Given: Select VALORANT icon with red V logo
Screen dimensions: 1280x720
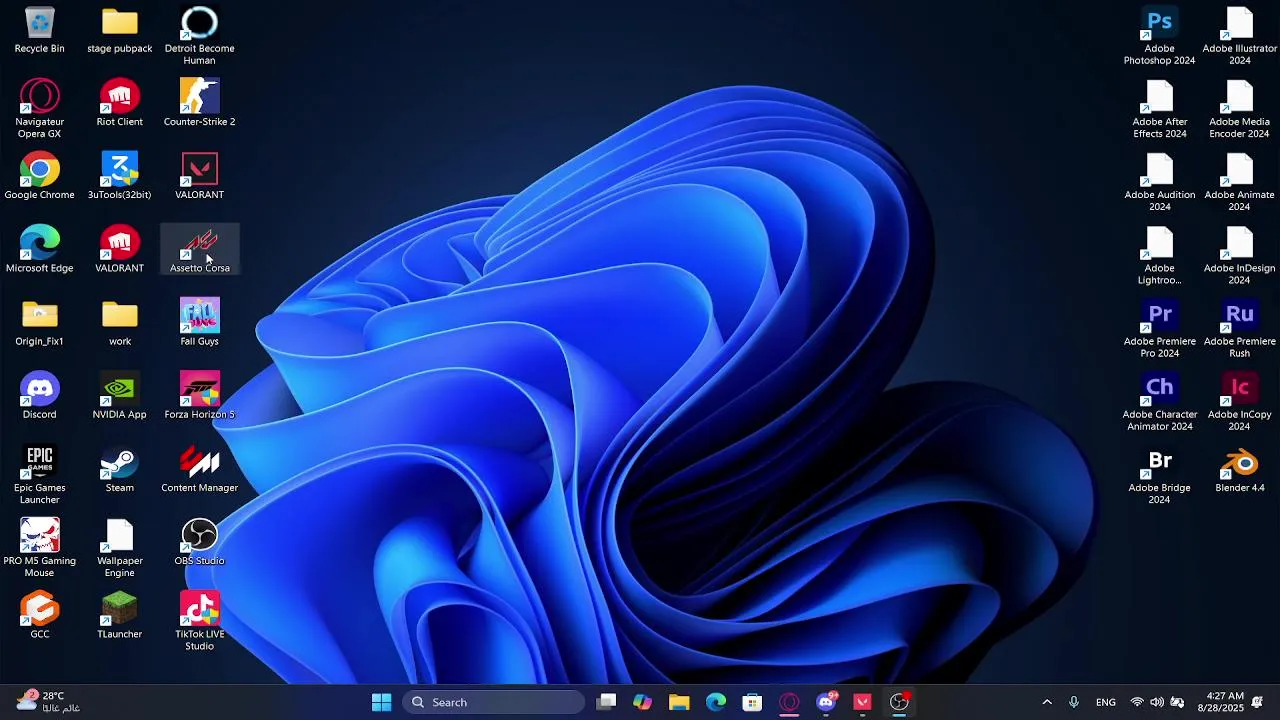Looking at the screenshot, I should (199, 176).
